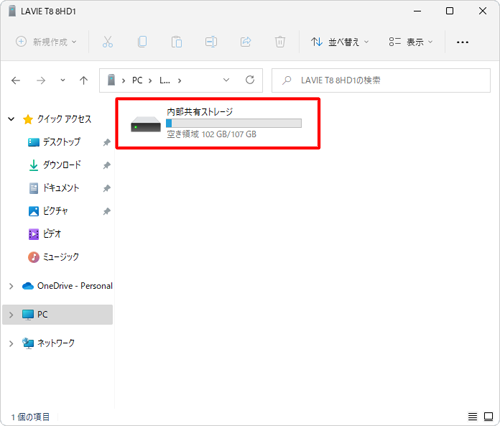Expand the ネットワーク node

11,343
